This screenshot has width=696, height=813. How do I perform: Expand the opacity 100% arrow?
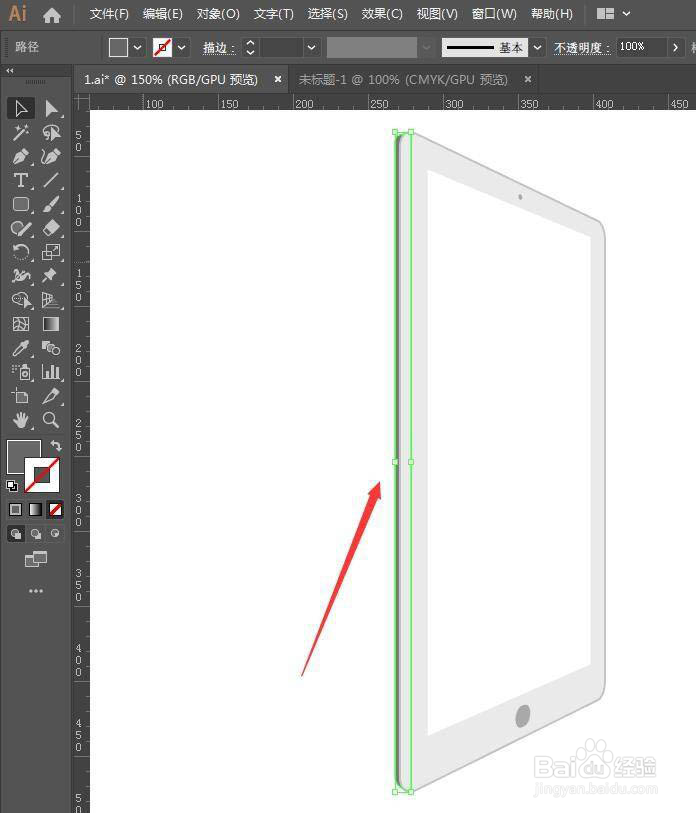coord(675,48)
